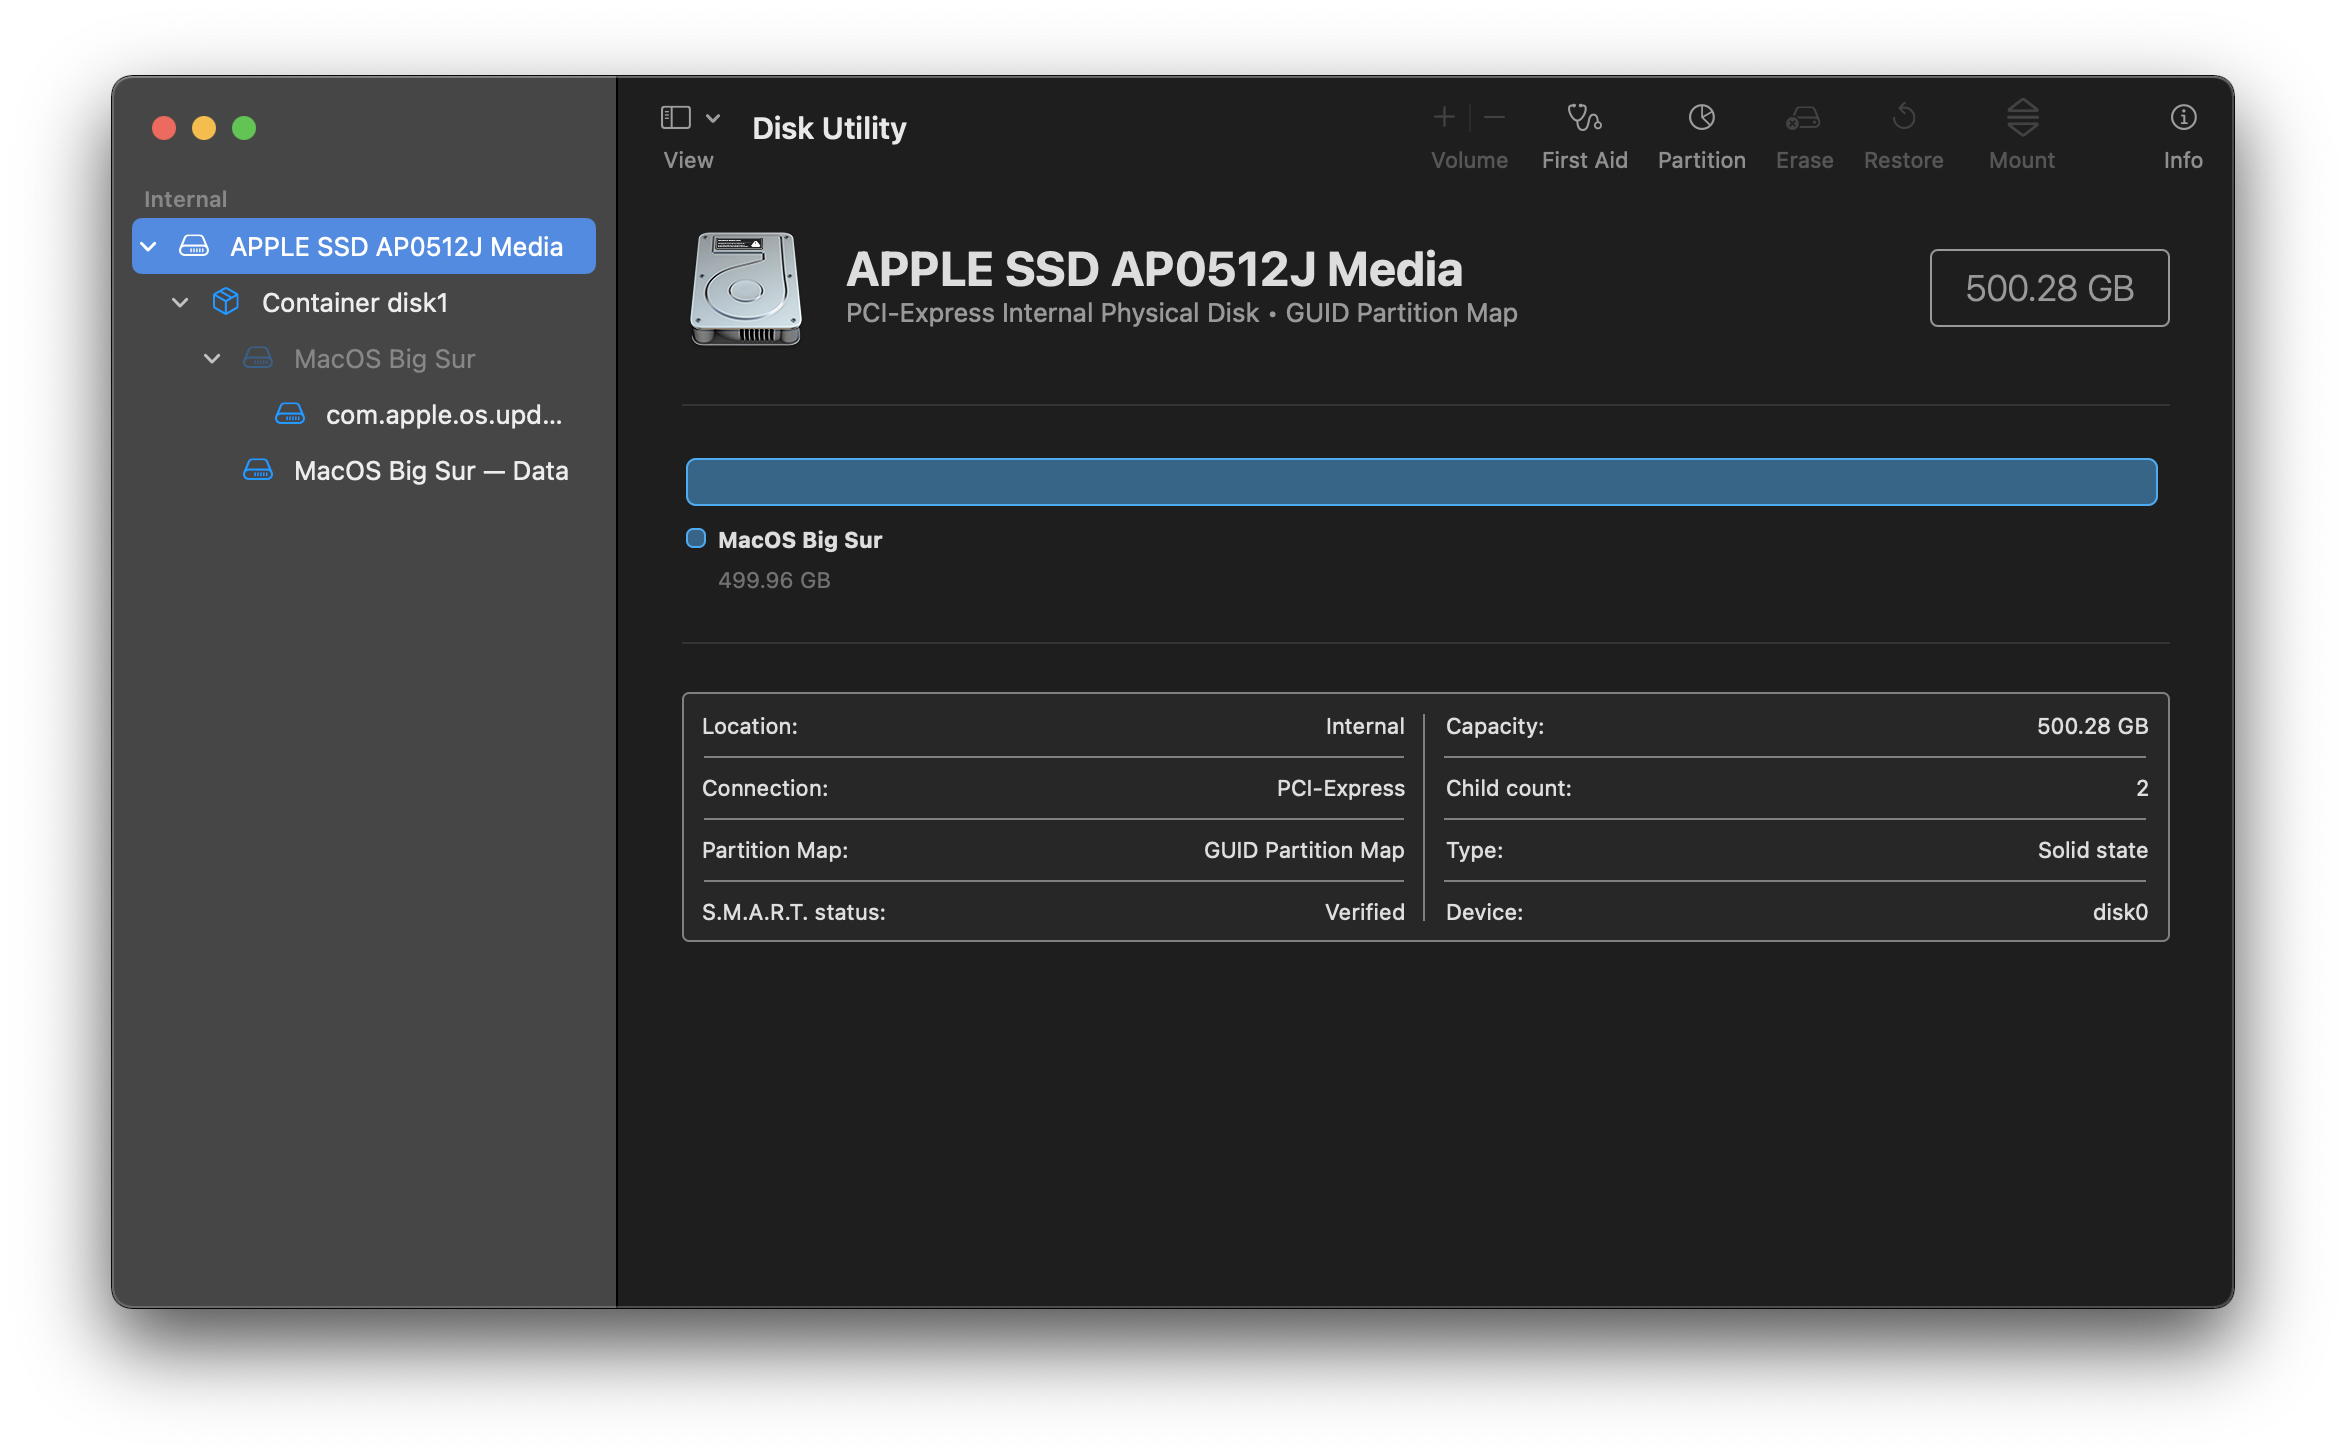Screen dimensions: 2346x1456
Task: Collapse the MacOS Big Sur volume chevron
Action: 212,358
